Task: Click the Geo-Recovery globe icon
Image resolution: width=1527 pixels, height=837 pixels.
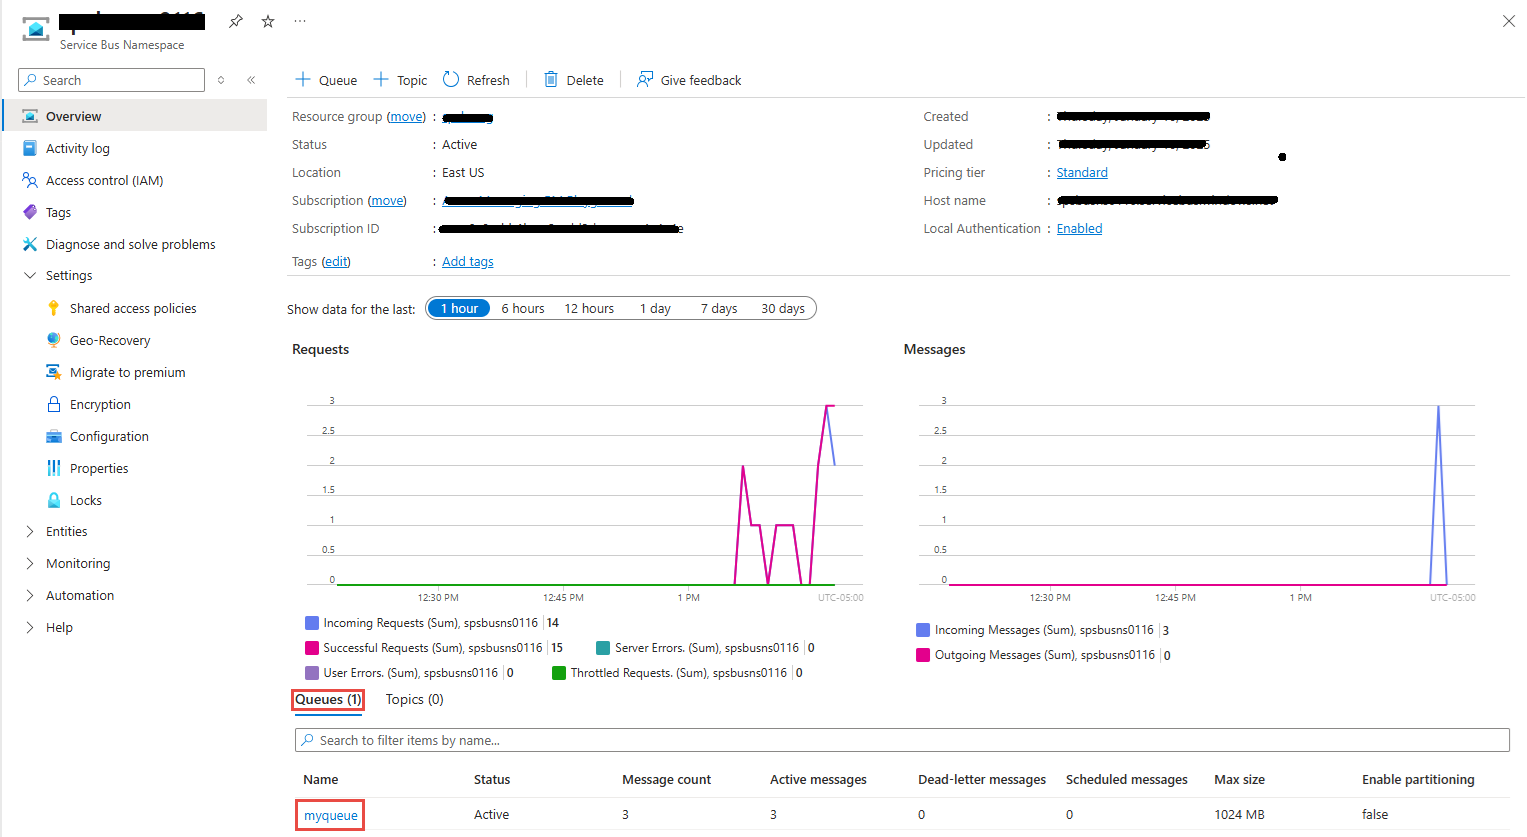Action: coord(54,340)
